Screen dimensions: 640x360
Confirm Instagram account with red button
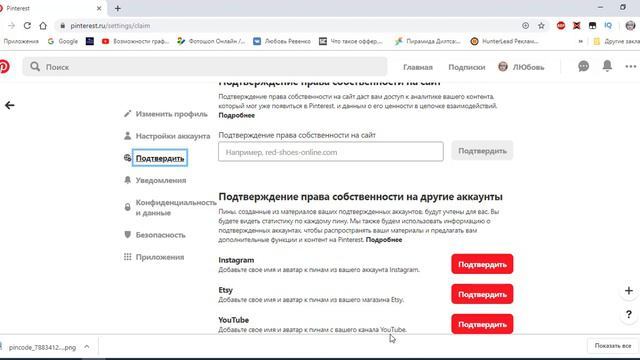tap(482, 264)
